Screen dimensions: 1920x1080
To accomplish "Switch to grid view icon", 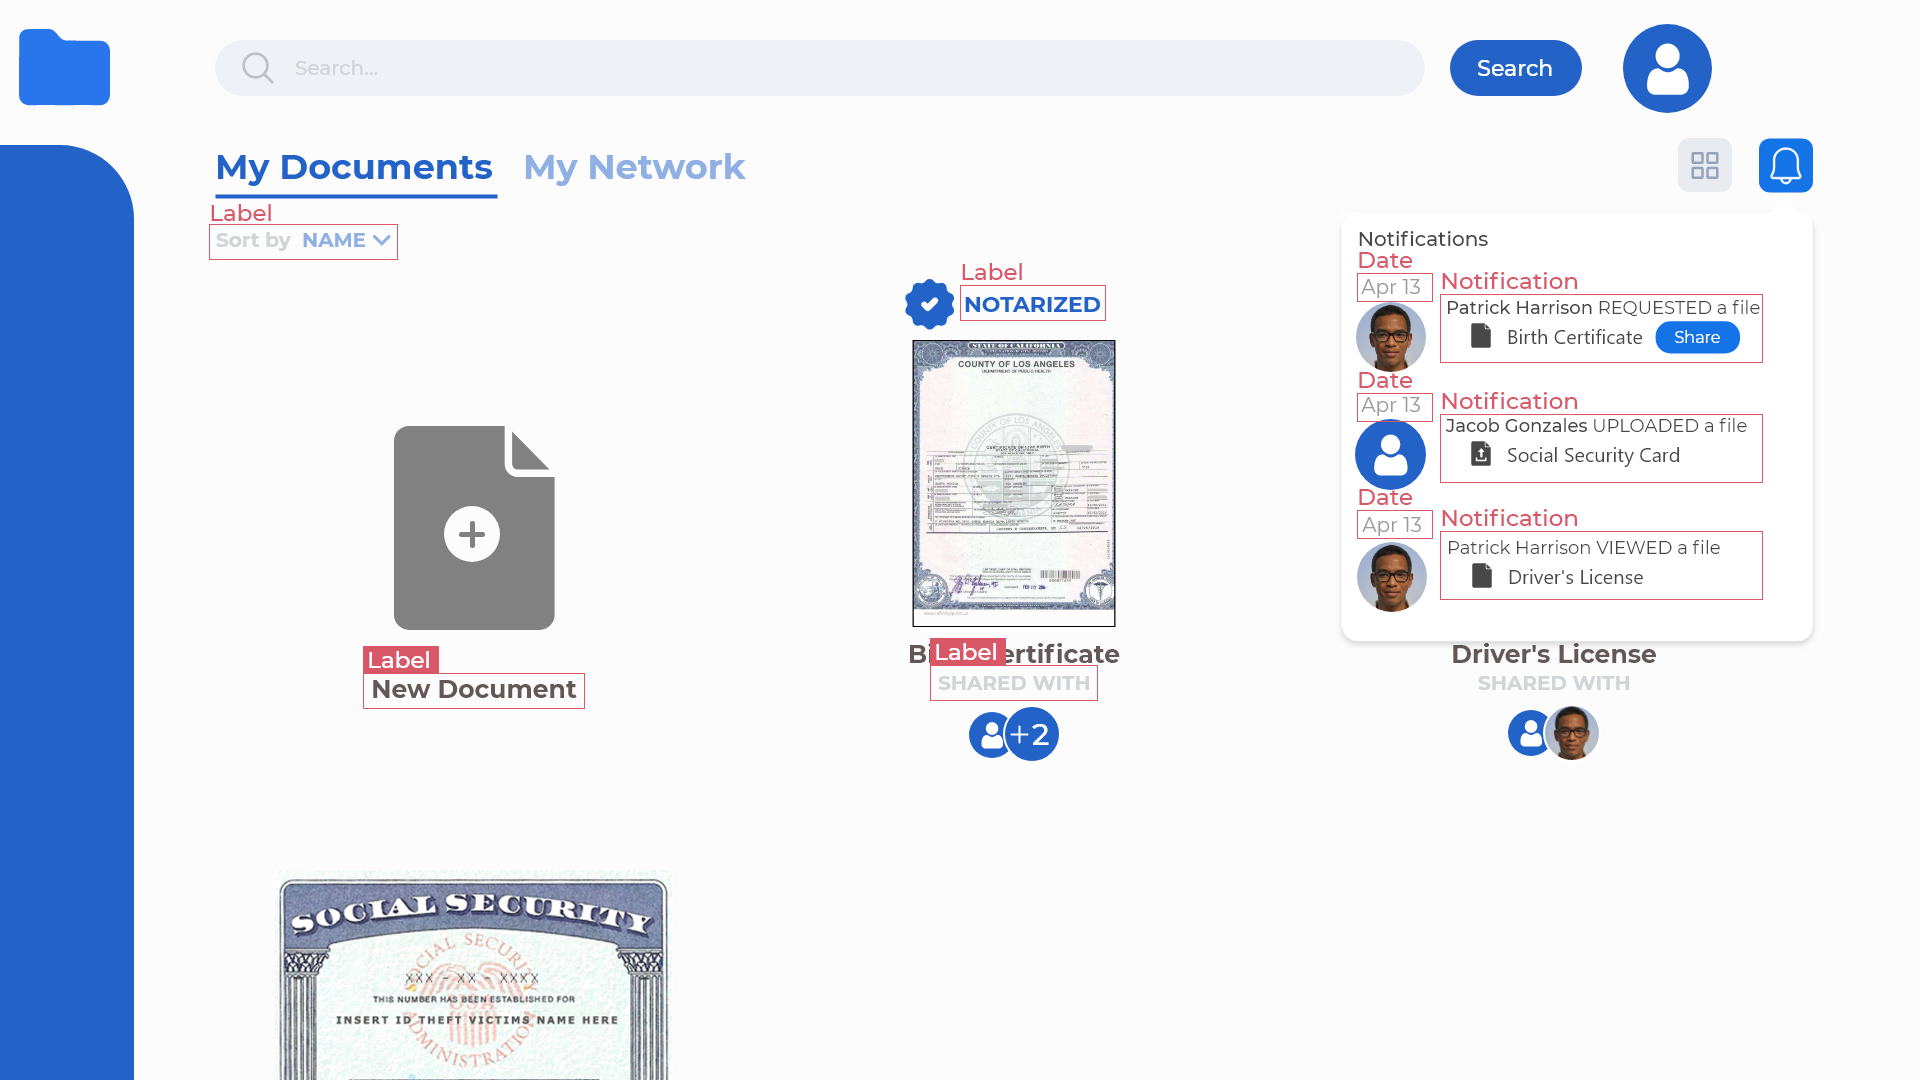I will (x=1704, y=165).
